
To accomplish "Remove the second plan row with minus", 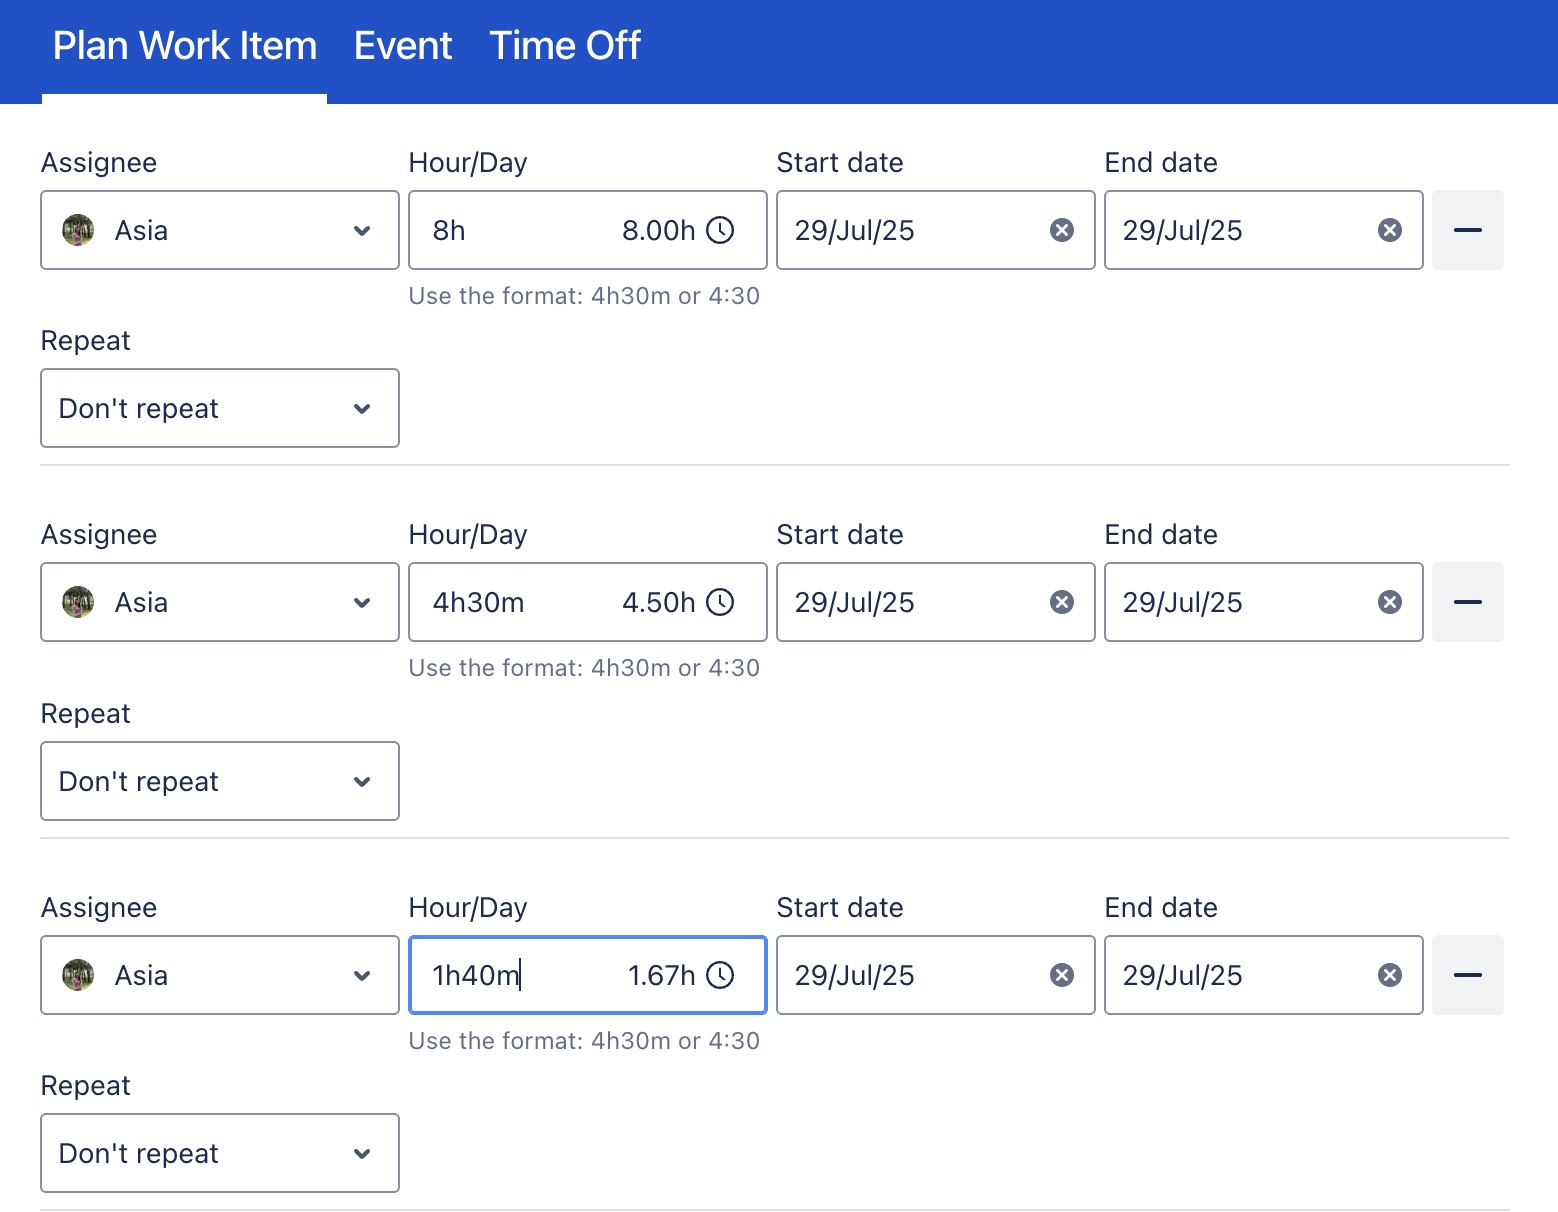I will coord(1467,602).
